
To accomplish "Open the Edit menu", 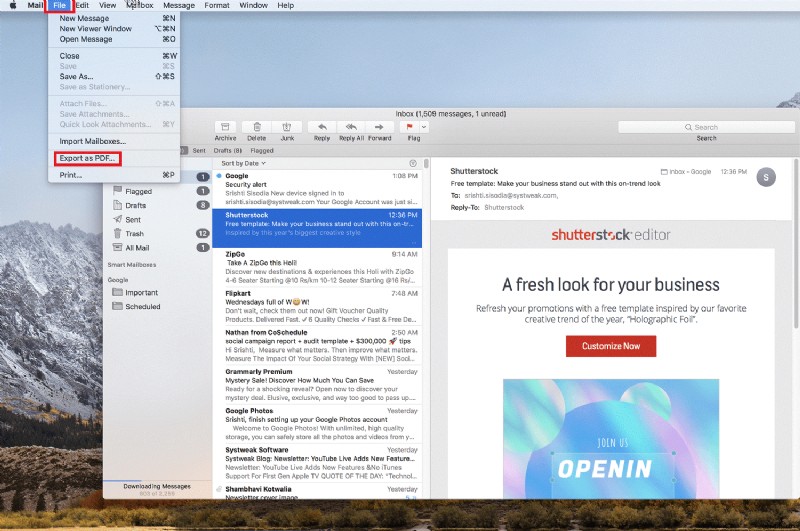I will [x=82, y=5].
